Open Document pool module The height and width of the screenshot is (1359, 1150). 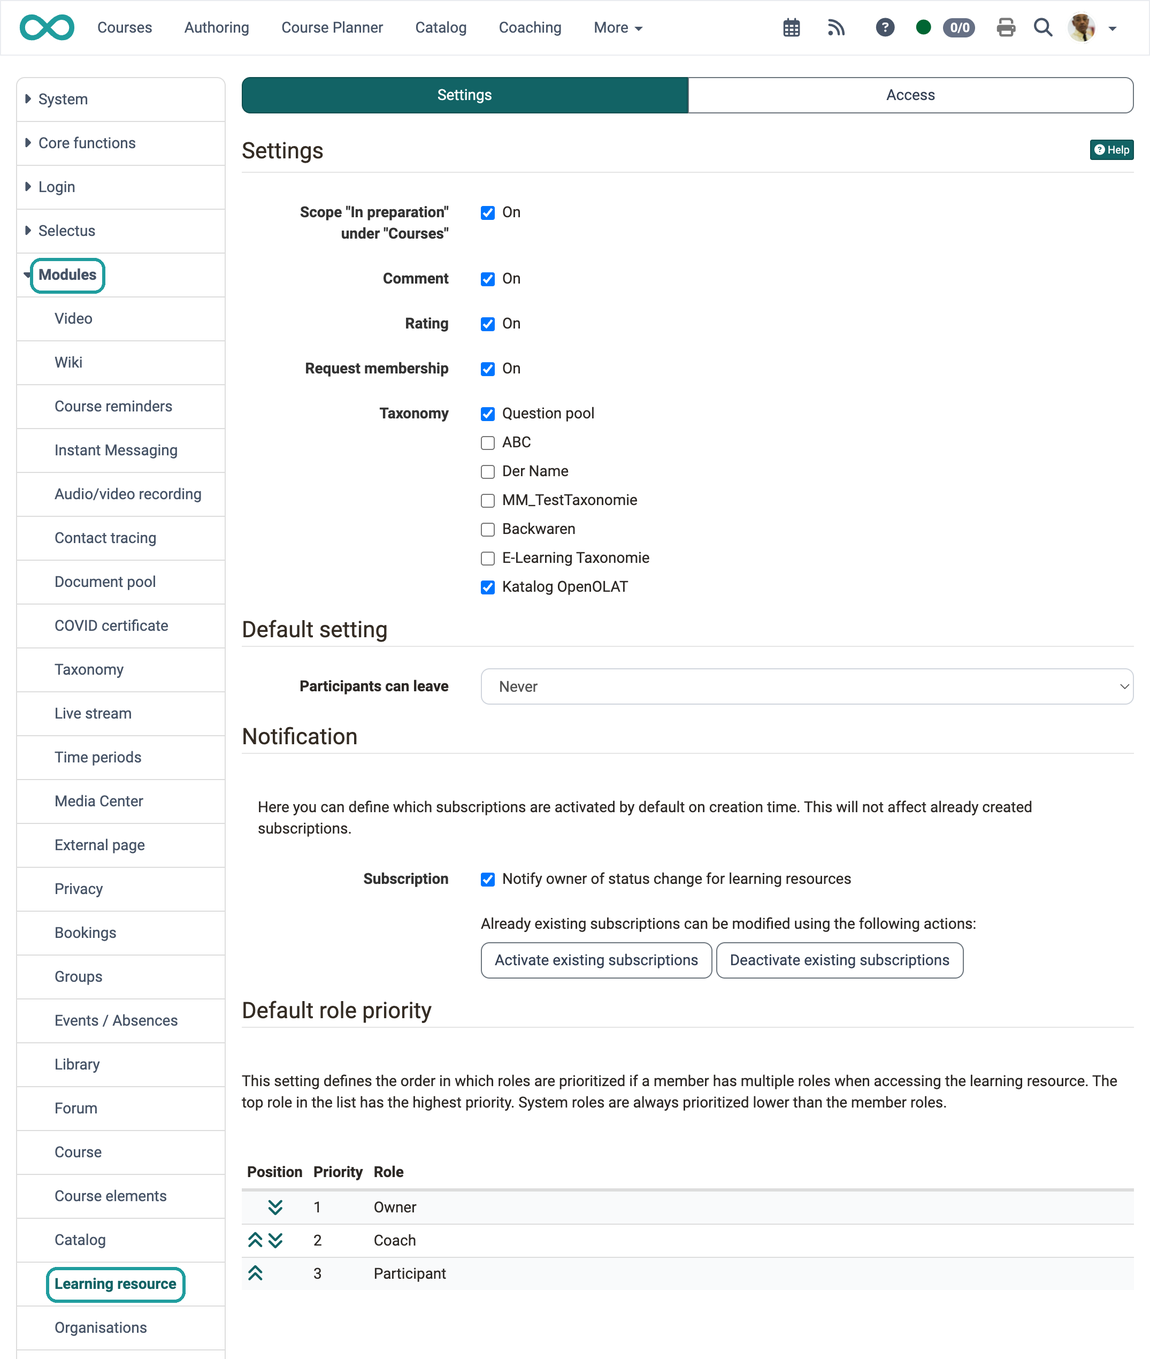click(x=121, y=582)
